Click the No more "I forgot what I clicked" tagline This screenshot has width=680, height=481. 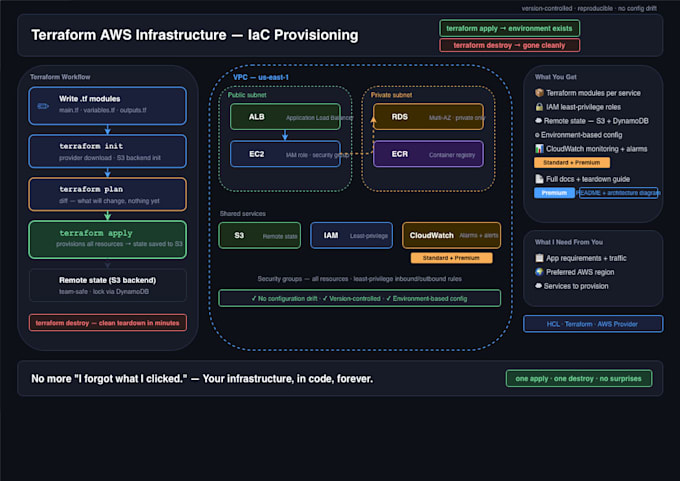(202, 379)
